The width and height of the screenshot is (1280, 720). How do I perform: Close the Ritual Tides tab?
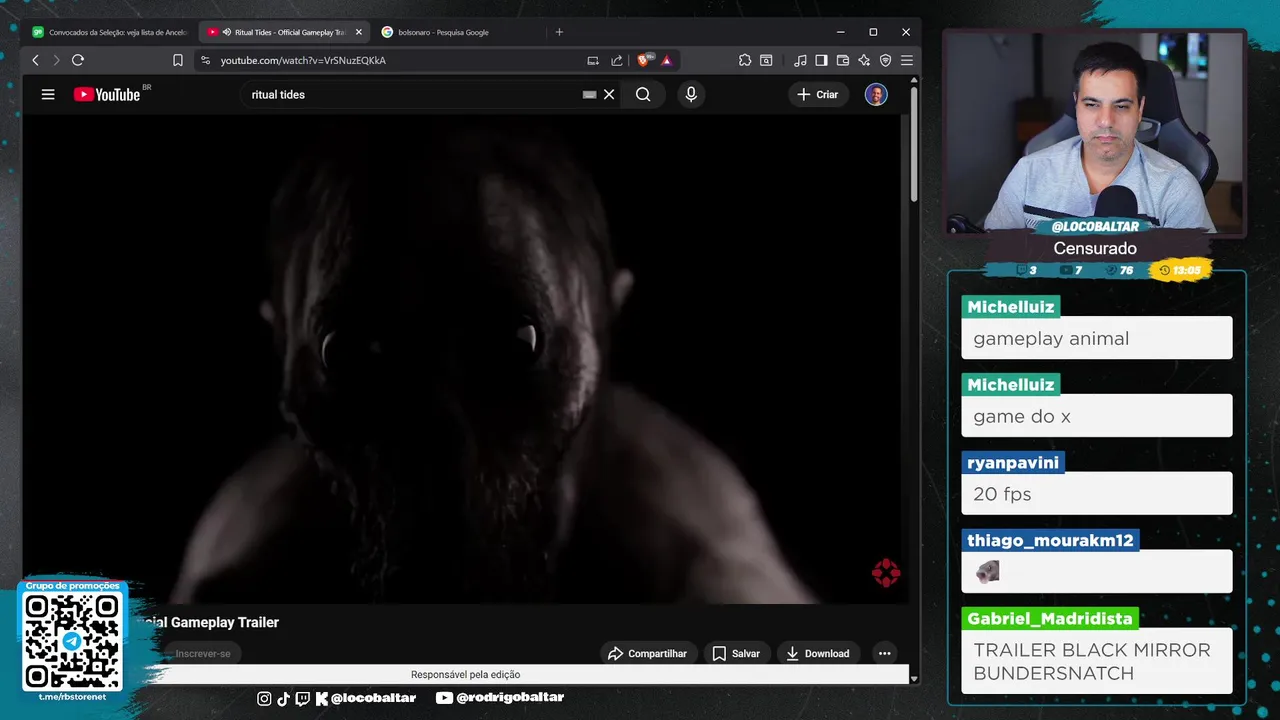pos(359,32)
